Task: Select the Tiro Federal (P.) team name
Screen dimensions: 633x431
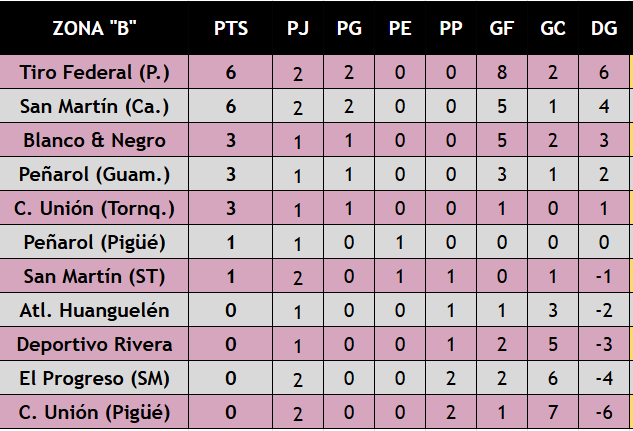Action: 95,73
